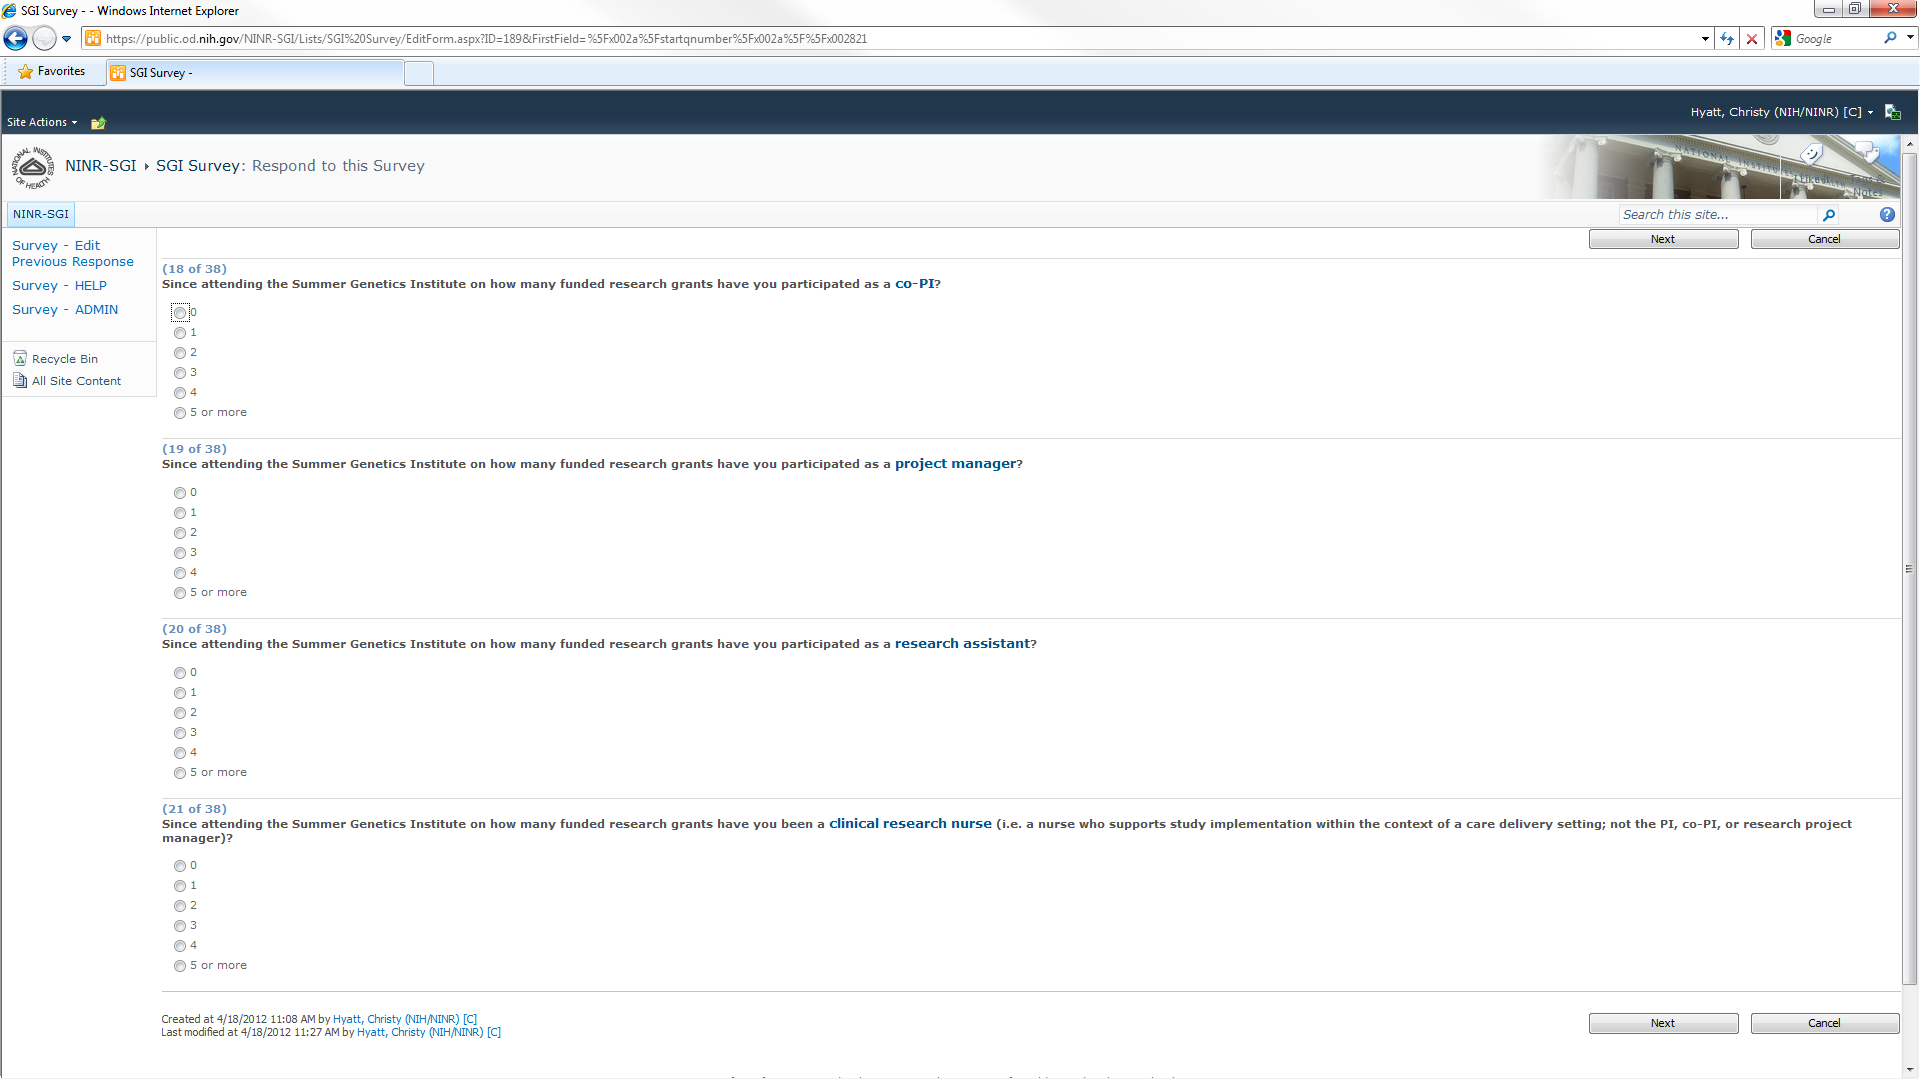Select 3 for clinical research nurse question
The width and height of the screenshot is (1920, 1080).
pos(180,926)
